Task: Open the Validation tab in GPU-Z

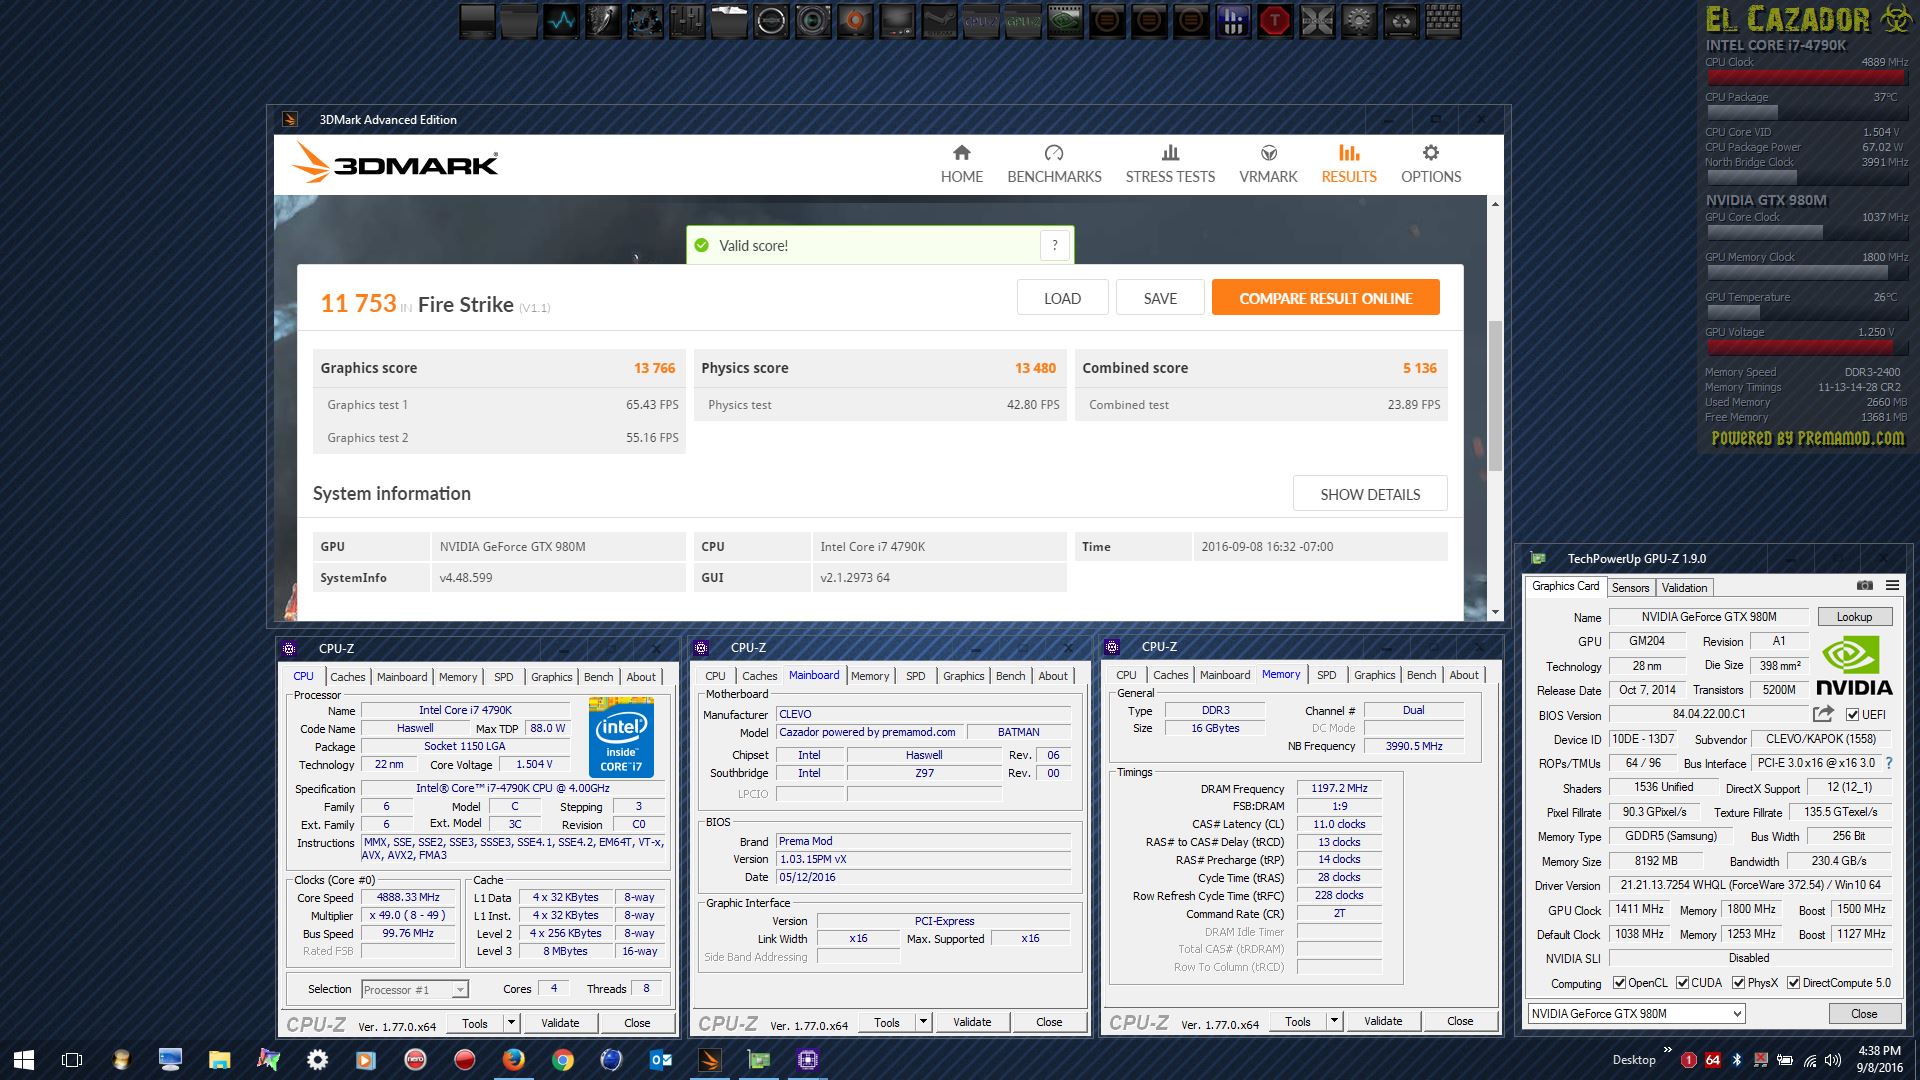Action: [1684, 587]
